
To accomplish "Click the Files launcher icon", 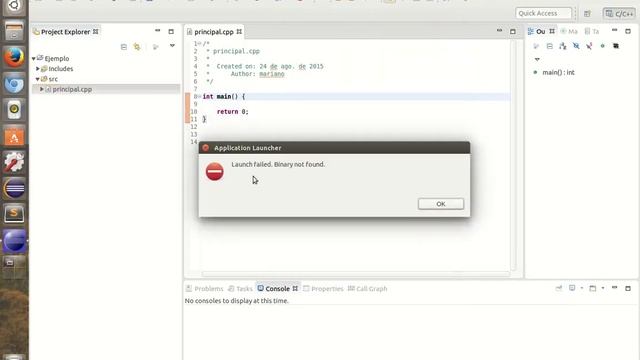I will (x=14, y=31).
